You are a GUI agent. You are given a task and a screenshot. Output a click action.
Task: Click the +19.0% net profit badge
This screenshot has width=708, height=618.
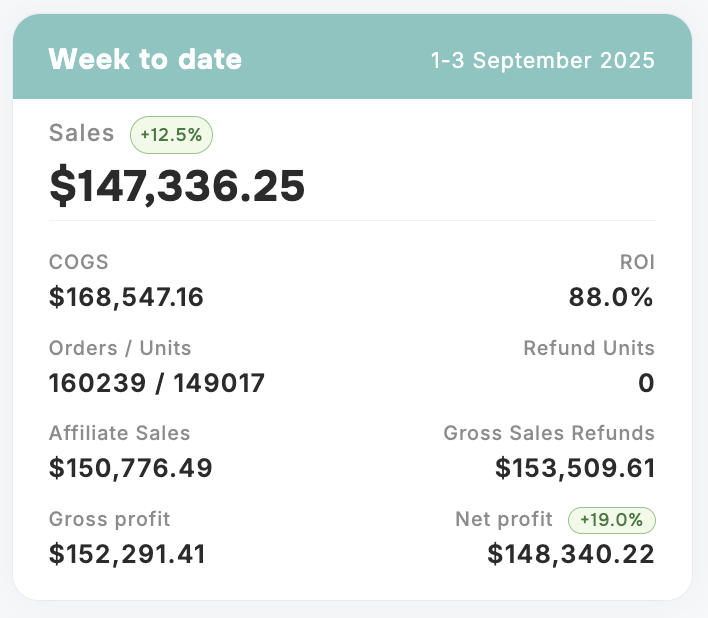(612, 520)
